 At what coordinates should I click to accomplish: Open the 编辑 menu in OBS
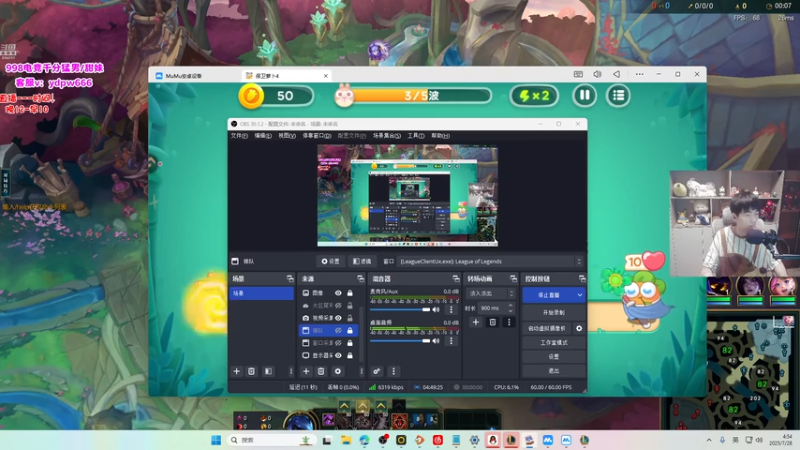(x=263, y=136)
